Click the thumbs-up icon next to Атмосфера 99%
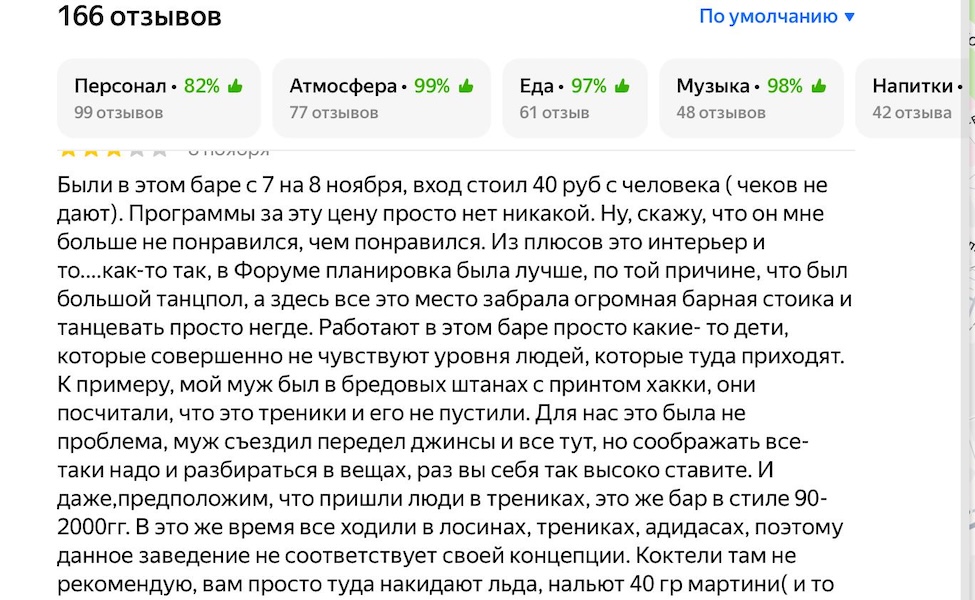 [466, 86]
